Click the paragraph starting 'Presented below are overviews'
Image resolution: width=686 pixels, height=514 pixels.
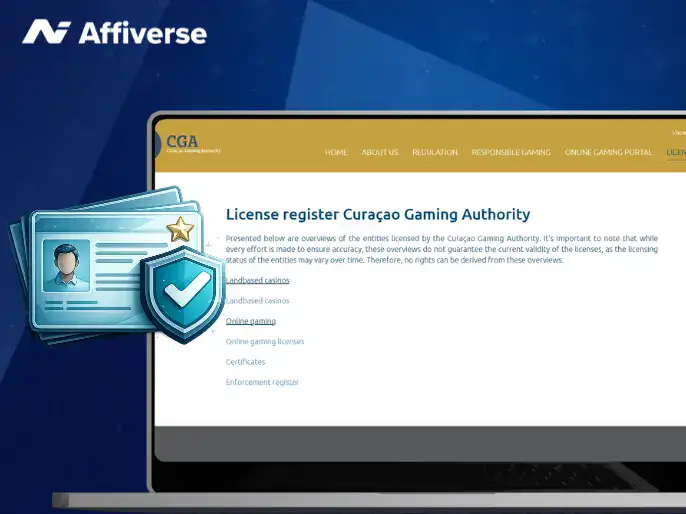442,249
